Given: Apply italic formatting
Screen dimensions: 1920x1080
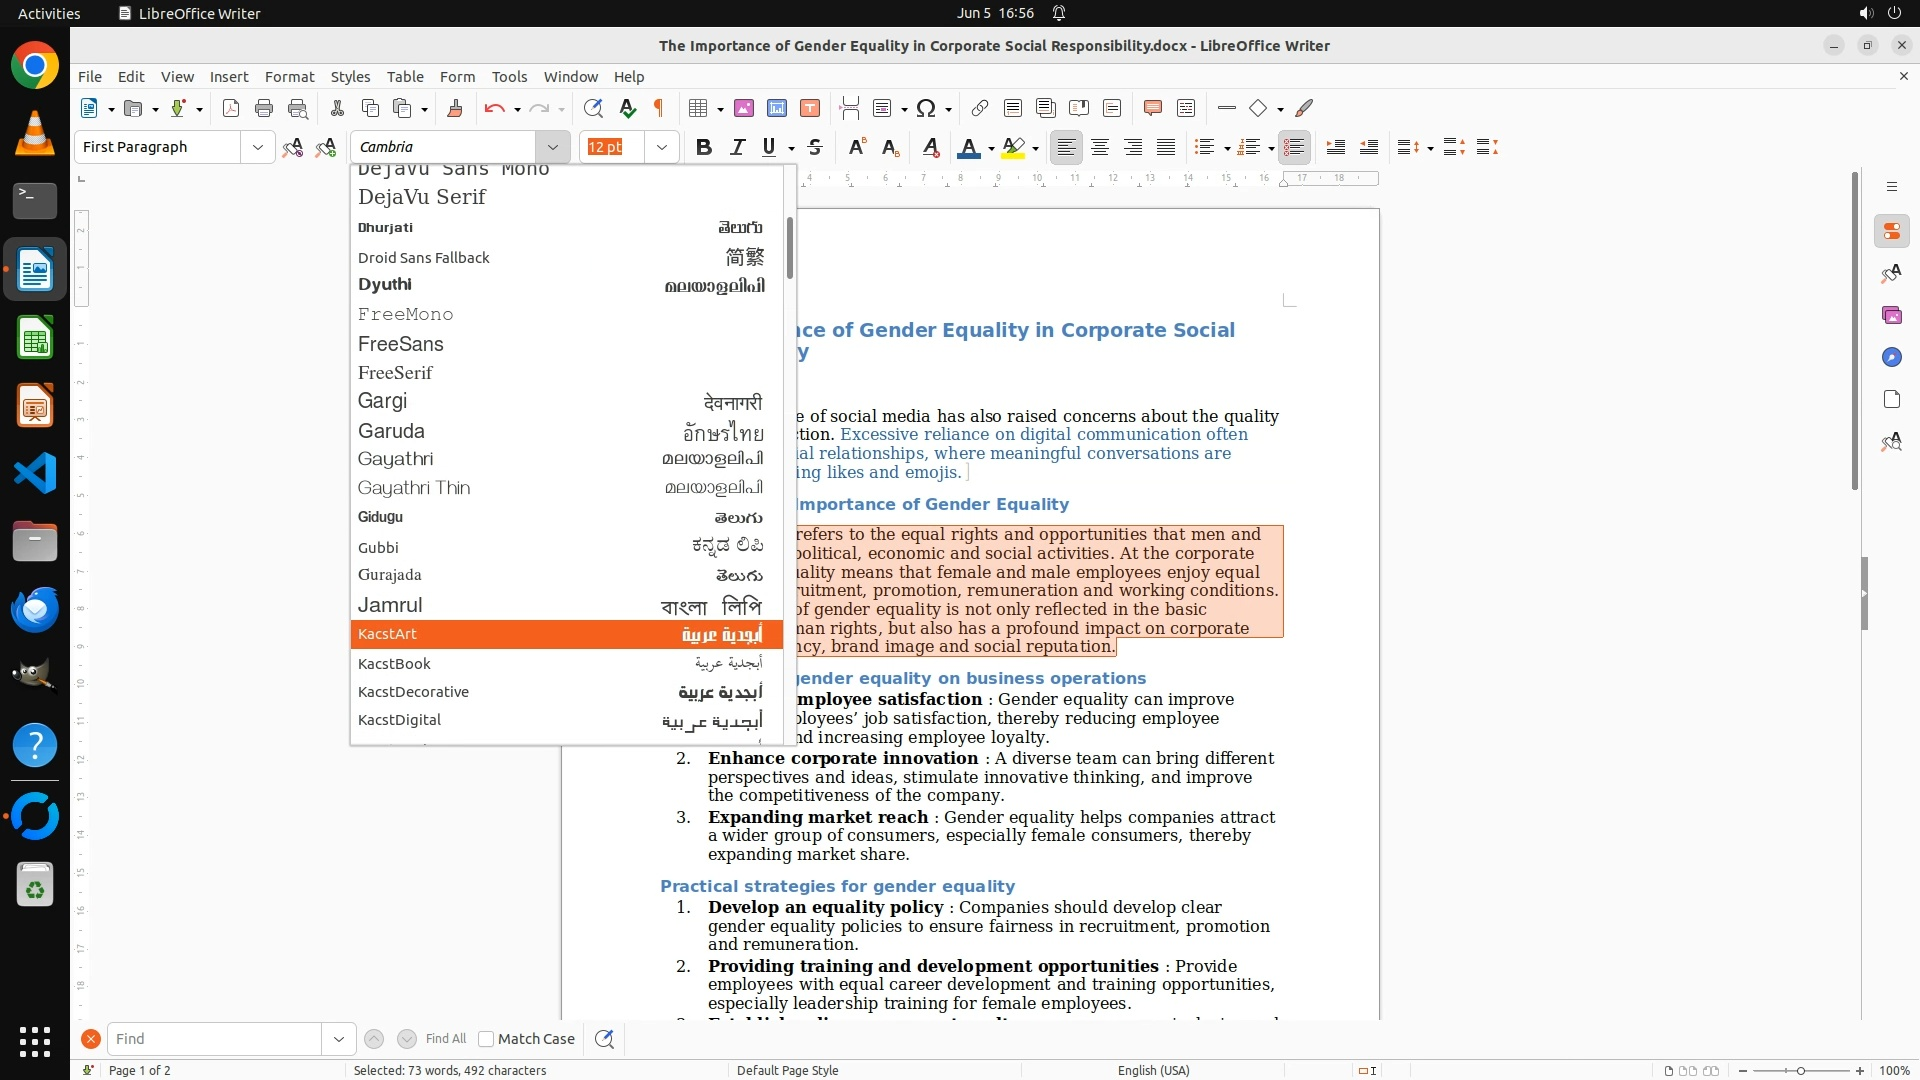Looking at the screenshot, I should click(737, 147).
